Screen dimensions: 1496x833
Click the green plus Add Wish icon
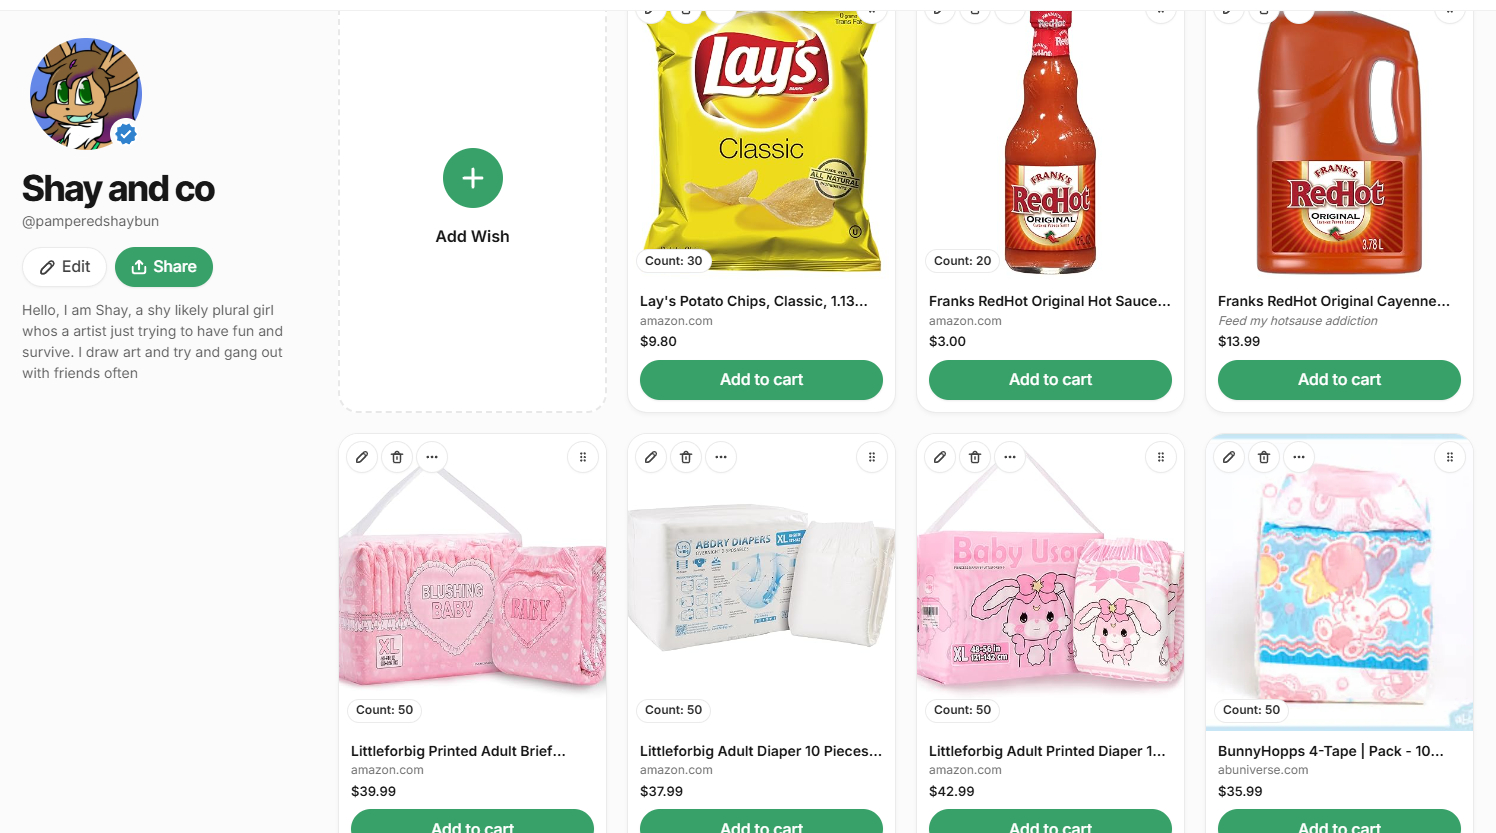(x=473, y=178)
